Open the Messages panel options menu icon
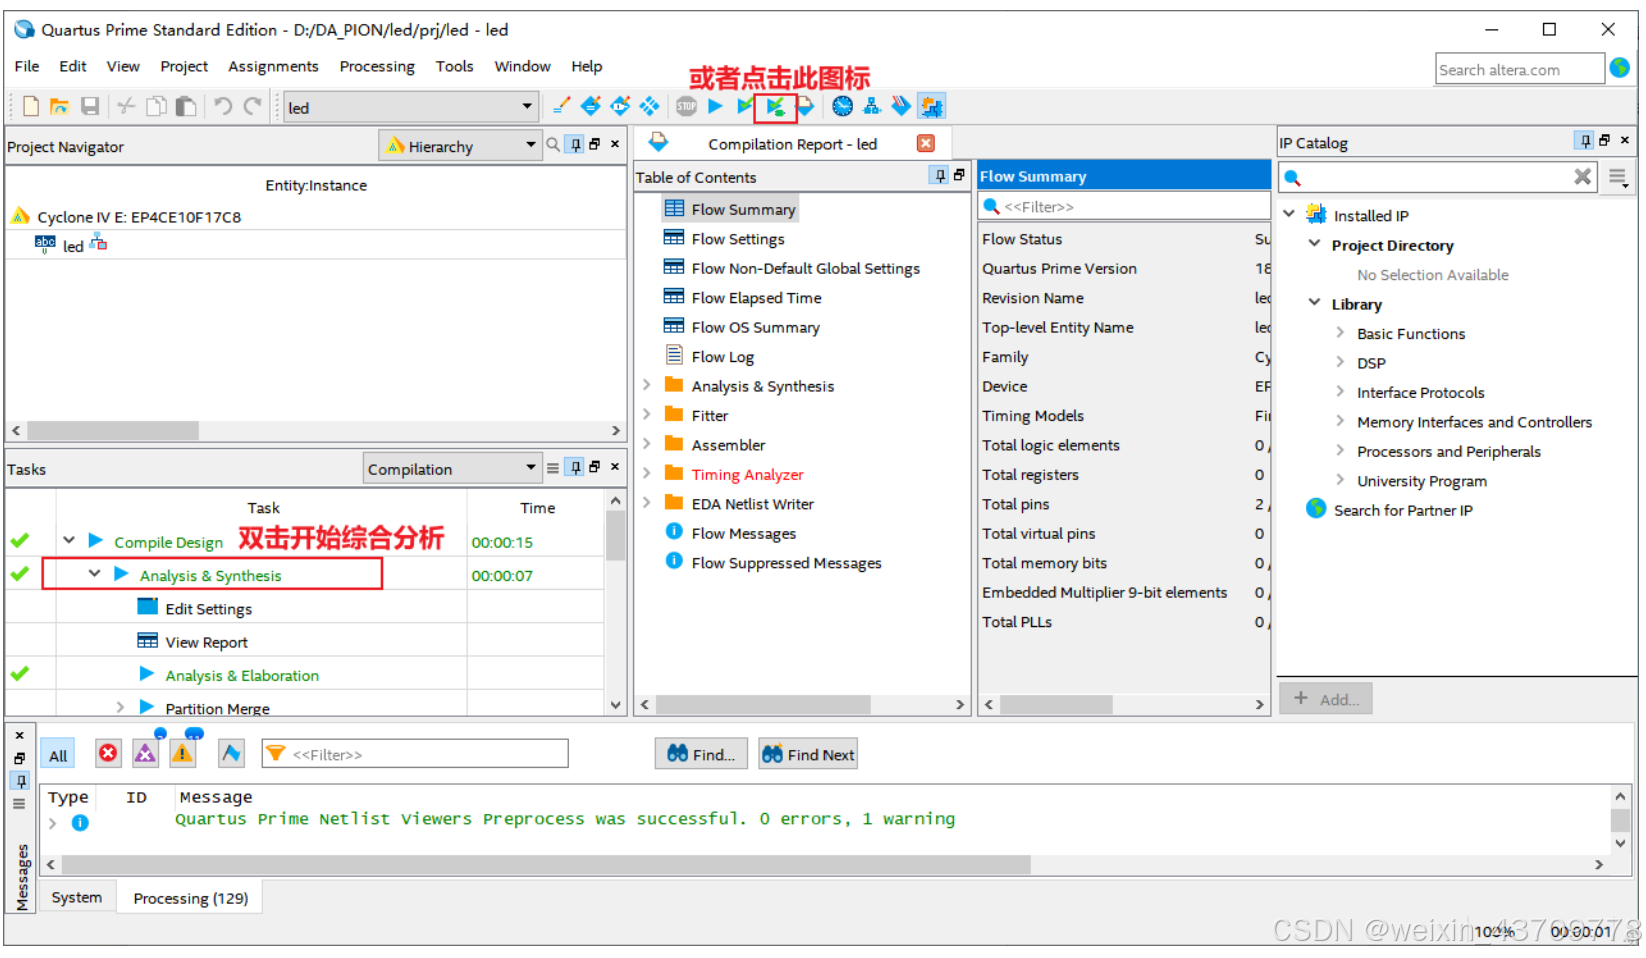The width and height of the screenshot is (1646, 958). [19, 803]
